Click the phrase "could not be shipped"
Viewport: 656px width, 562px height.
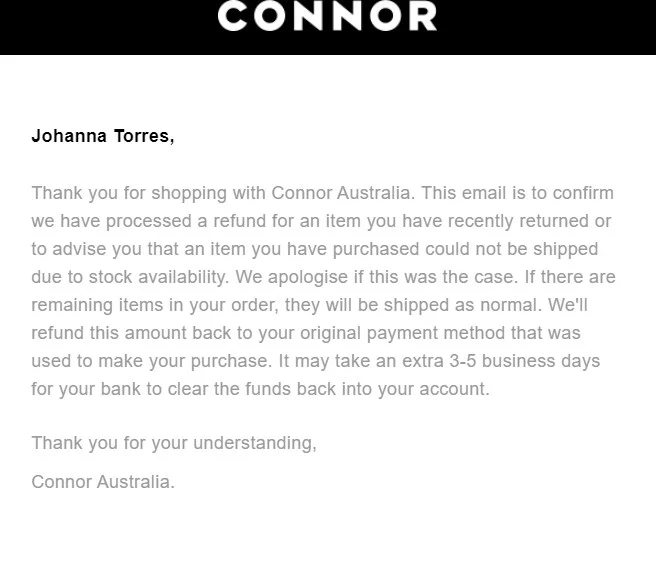pyautogui.click(x=510, y=249)
